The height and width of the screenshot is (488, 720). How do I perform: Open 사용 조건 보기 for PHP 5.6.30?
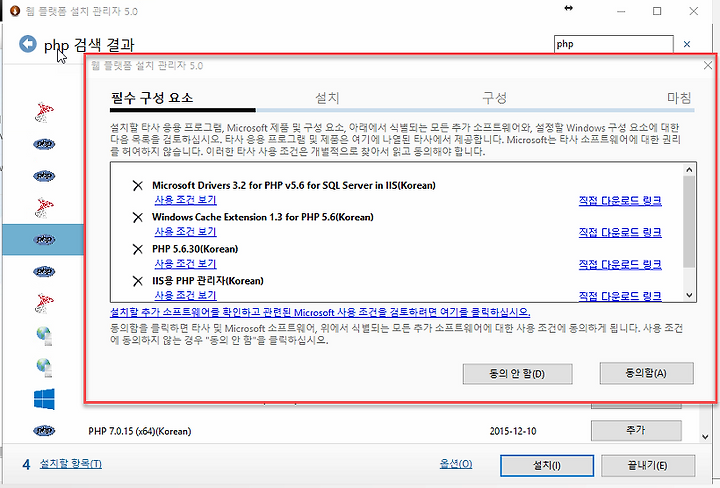[x=186, y=264]
